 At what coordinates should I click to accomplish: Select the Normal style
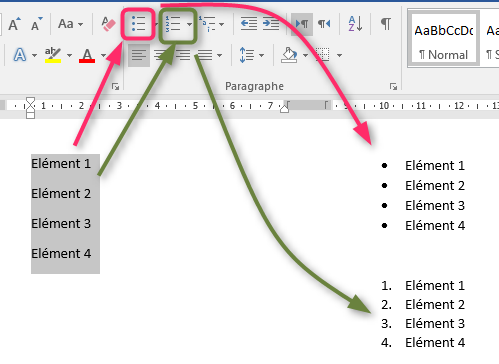coord(444,40)
